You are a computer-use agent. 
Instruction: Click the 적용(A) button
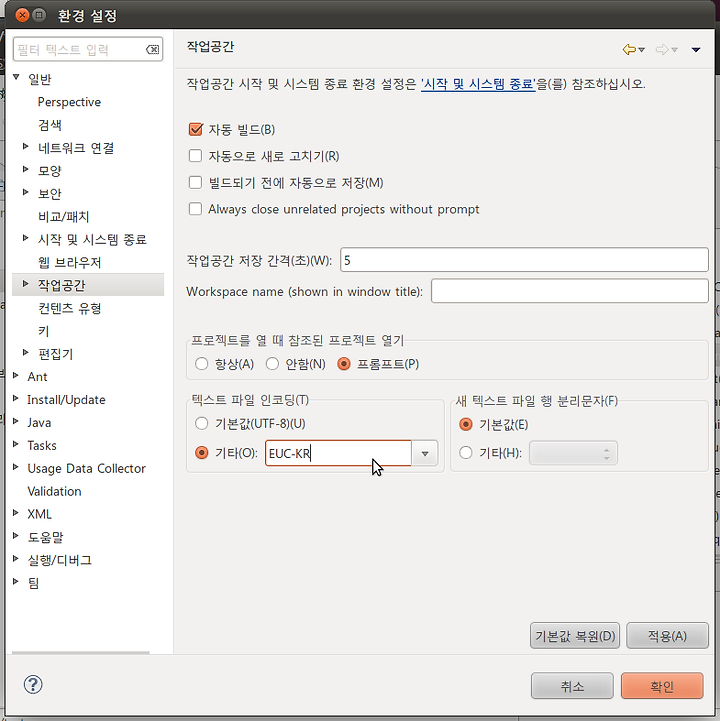667,636
